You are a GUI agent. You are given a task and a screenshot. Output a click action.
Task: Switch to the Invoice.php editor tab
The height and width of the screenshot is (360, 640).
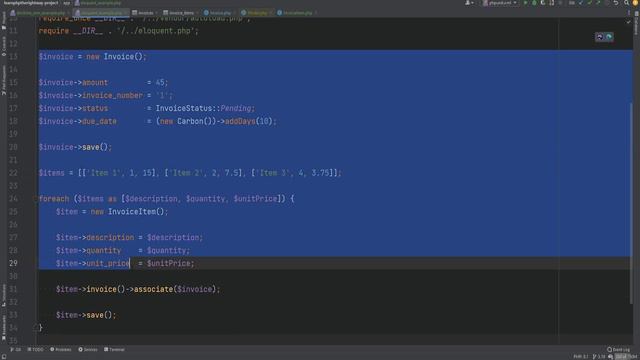pos(219,13)
